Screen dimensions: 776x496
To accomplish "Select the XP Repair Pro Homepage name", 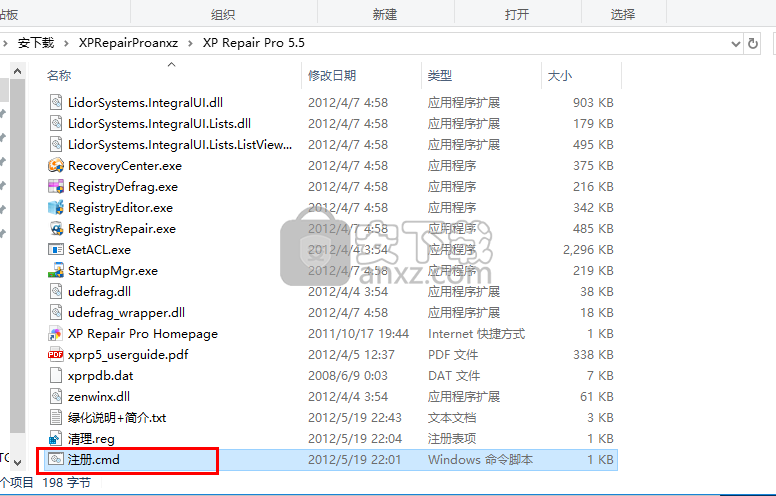I will tap(143, 334).
